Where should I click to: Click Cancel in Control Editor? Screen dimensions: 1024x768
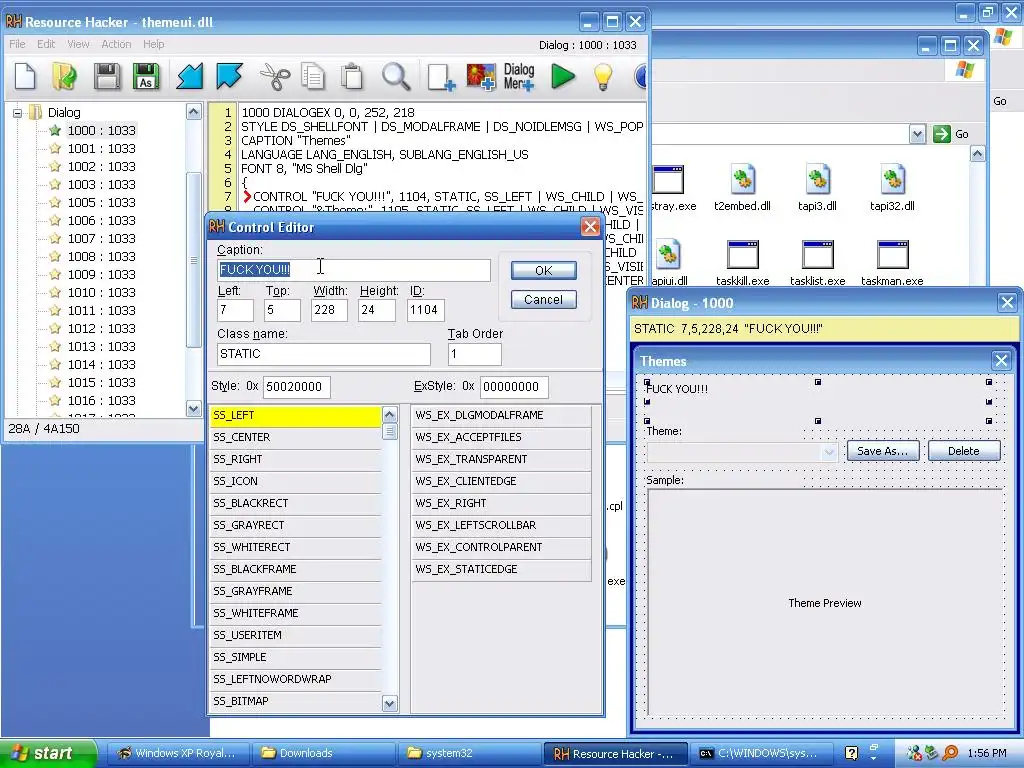coord(543,300)
